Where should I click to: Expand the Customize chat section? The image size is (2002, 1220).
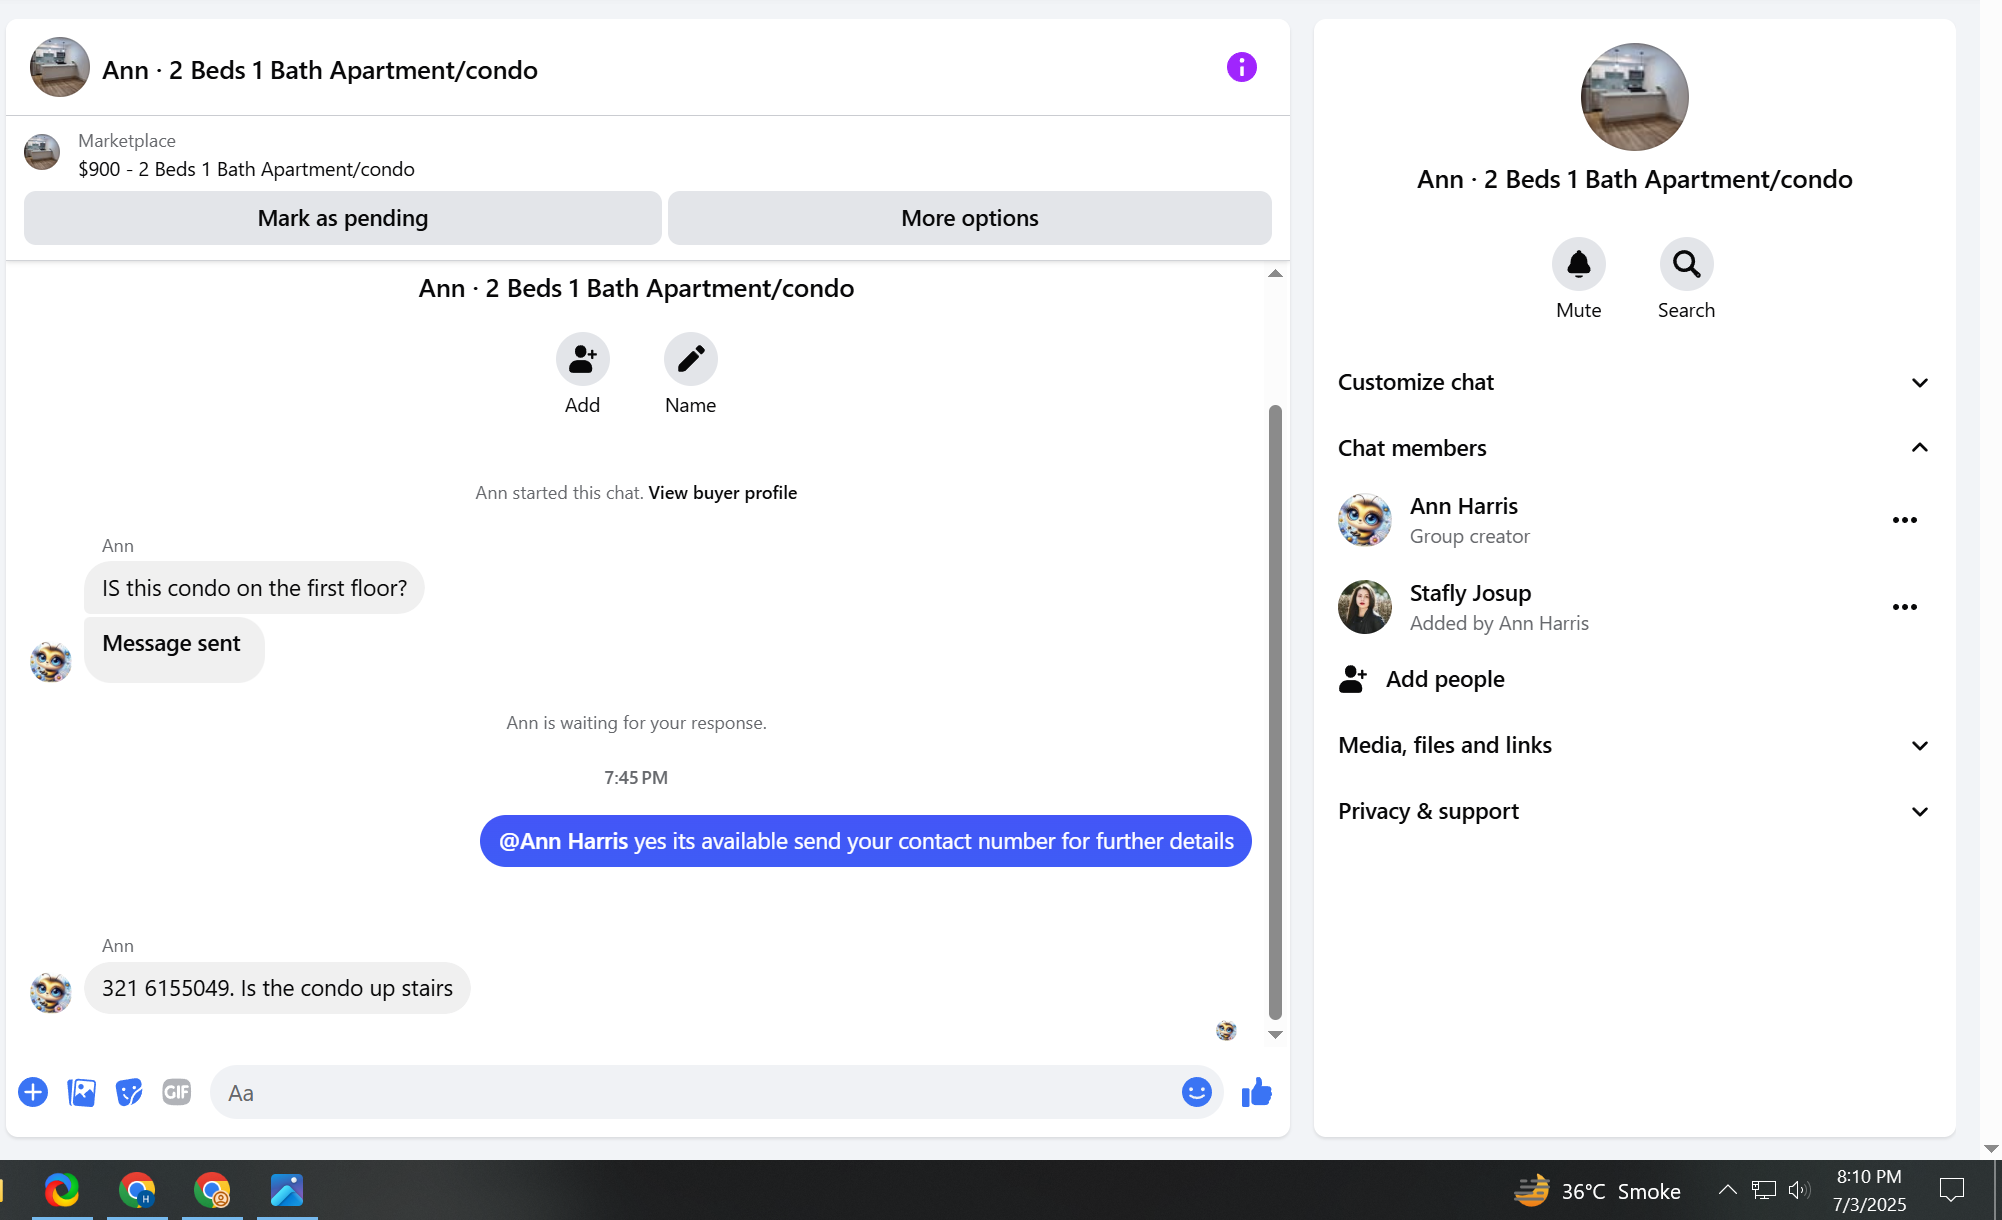tap(1919, 383)
